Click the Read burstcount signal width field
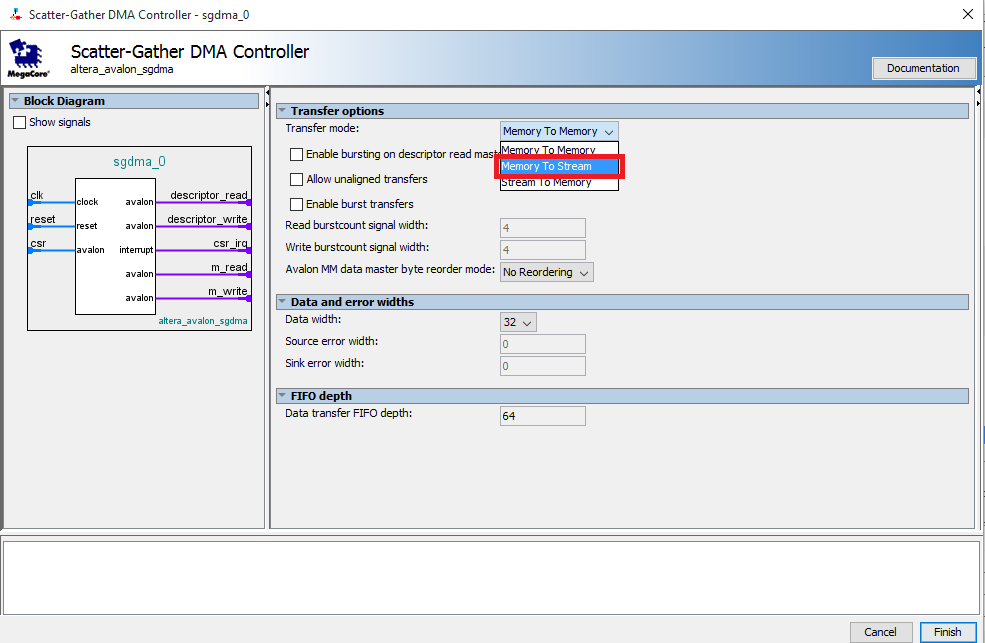Screen dimensions: 985x643 pos(543,228)
